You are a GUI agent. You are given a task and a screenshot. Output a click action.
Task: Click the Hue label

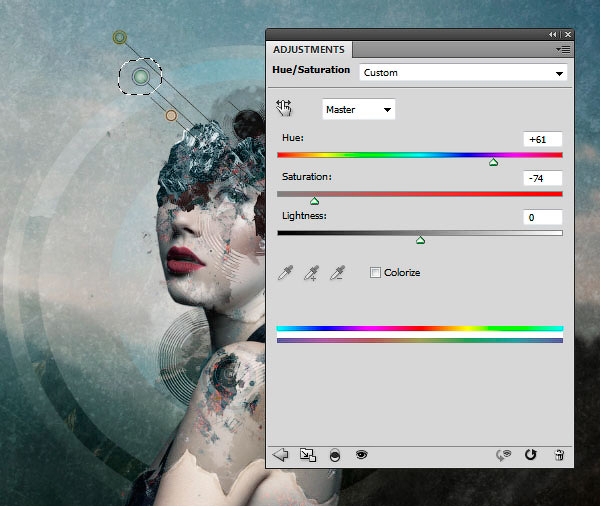click(x=293, y=138)
